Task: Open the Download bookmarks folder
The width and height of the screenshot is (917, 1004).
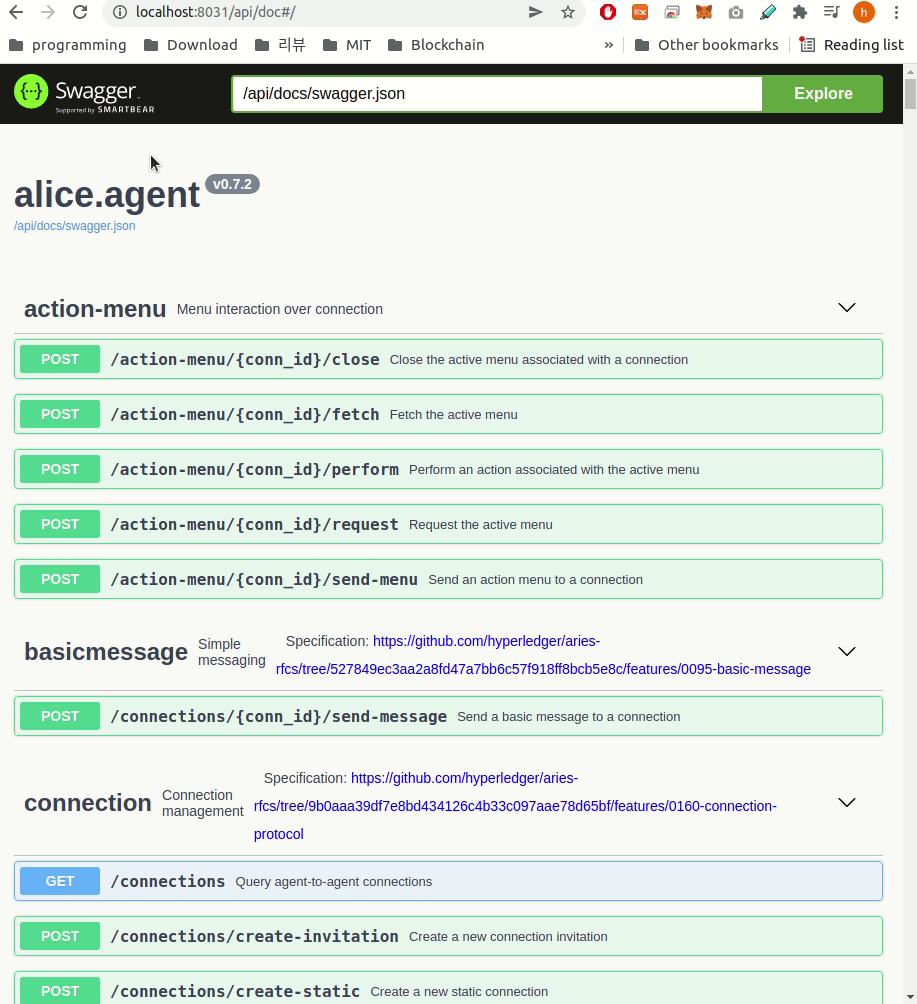Action: point(191,45)
